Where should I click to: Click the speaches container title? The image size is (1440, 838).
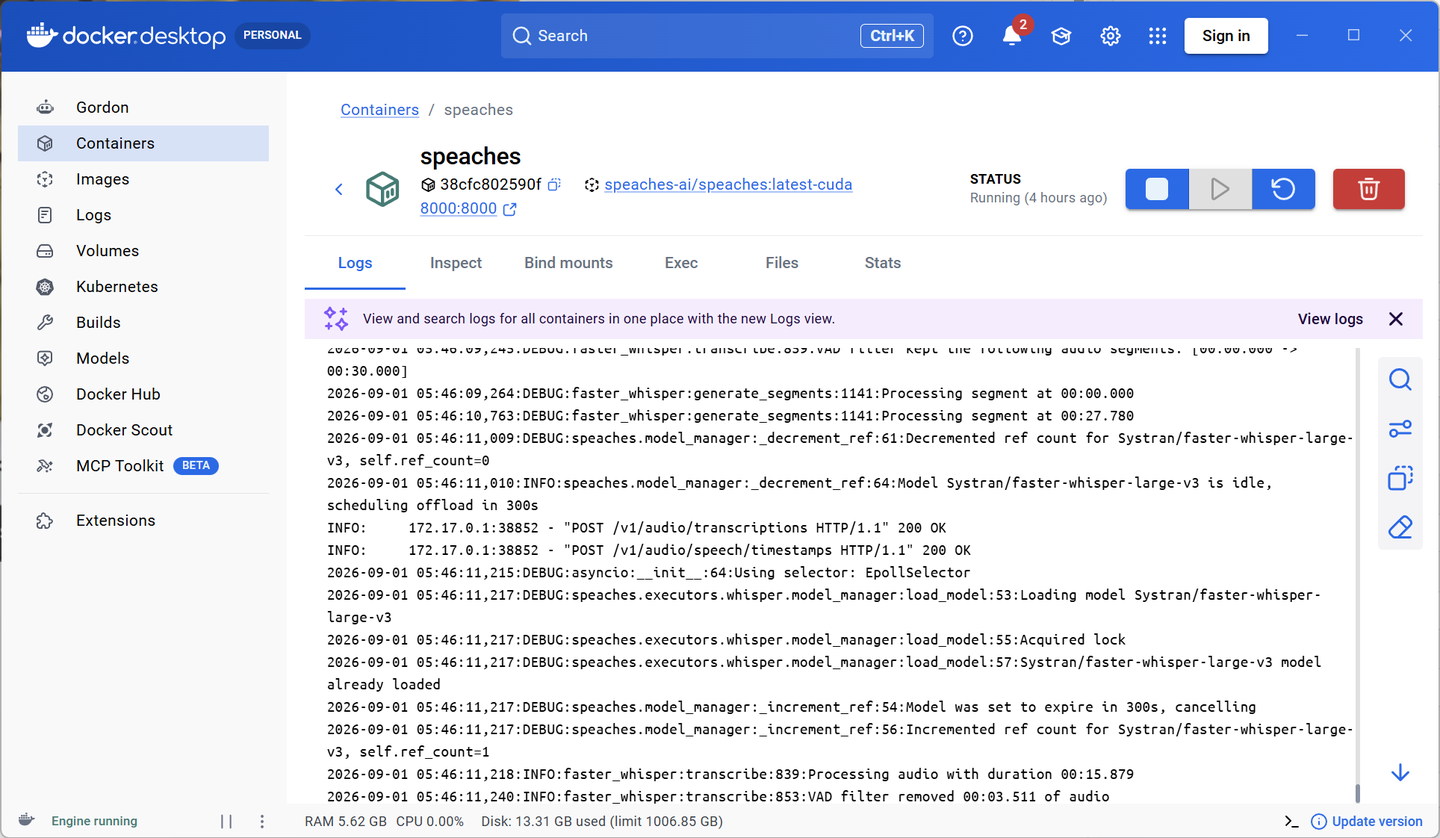(470, 157)
